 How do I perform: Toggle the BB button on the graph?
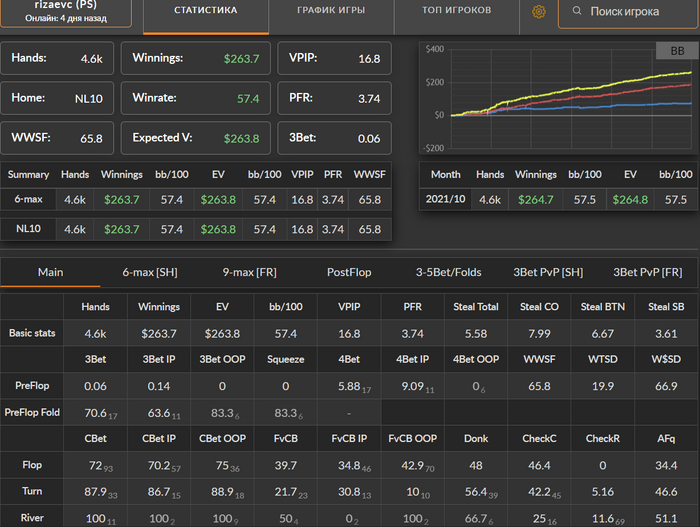coord(677,50)
